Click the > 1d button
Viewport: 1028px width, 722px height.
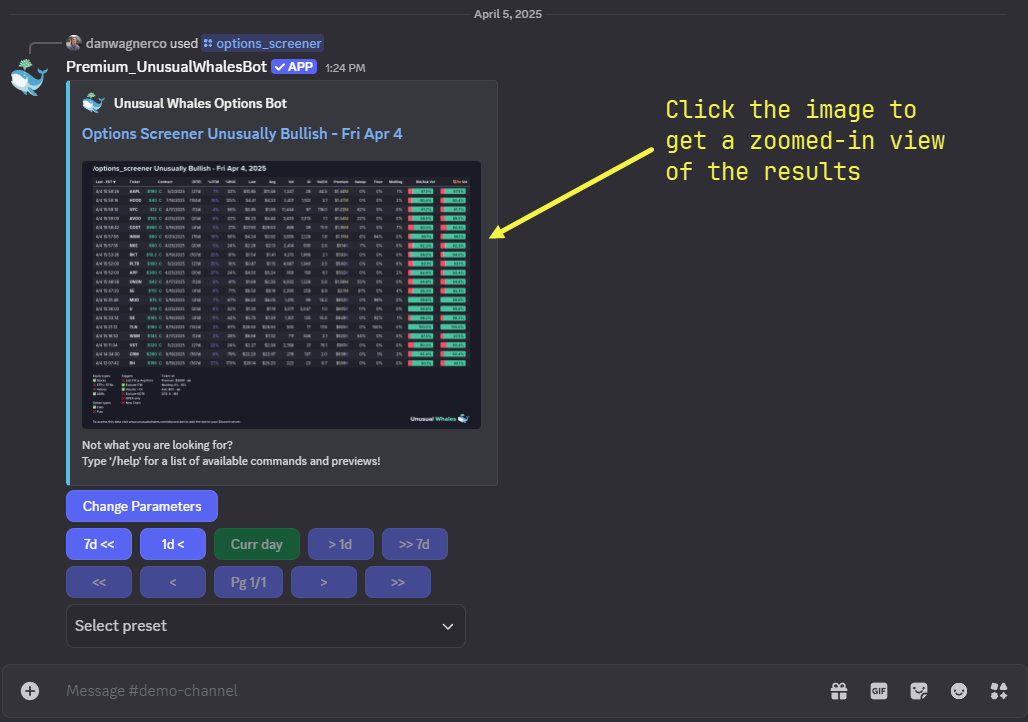click(341, 544)
